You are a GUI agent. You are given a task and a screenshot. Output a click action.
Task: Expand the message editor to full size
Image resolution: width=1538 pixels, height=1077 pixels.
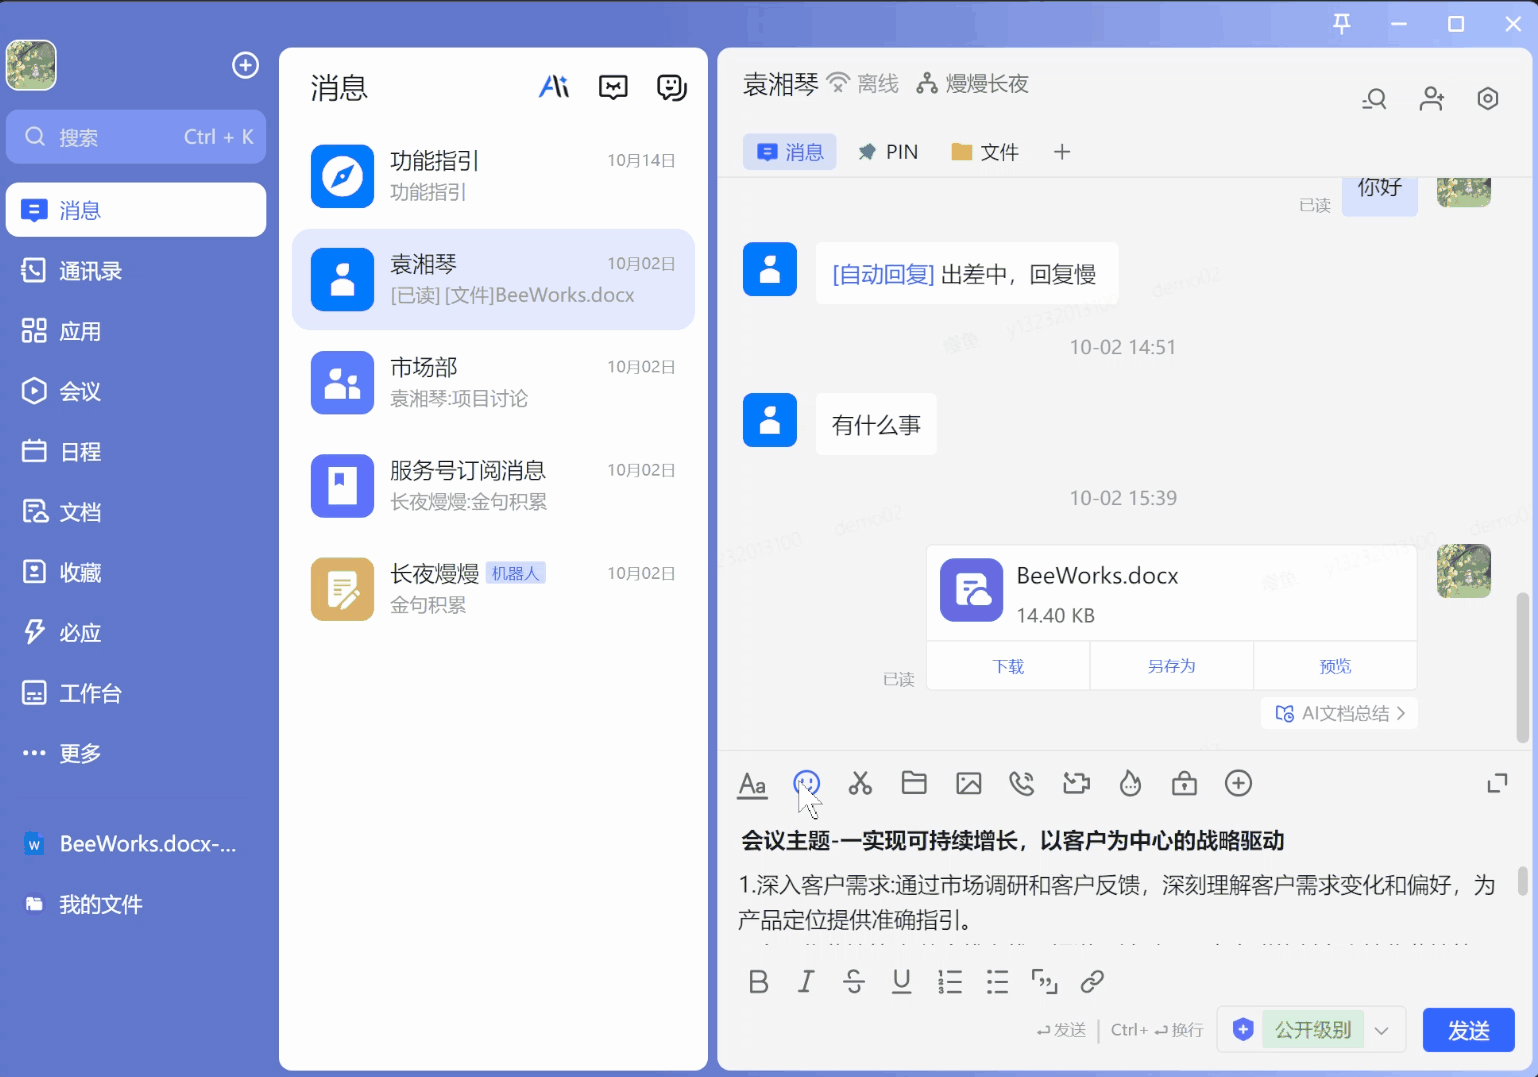click(x=1497, y=783)
